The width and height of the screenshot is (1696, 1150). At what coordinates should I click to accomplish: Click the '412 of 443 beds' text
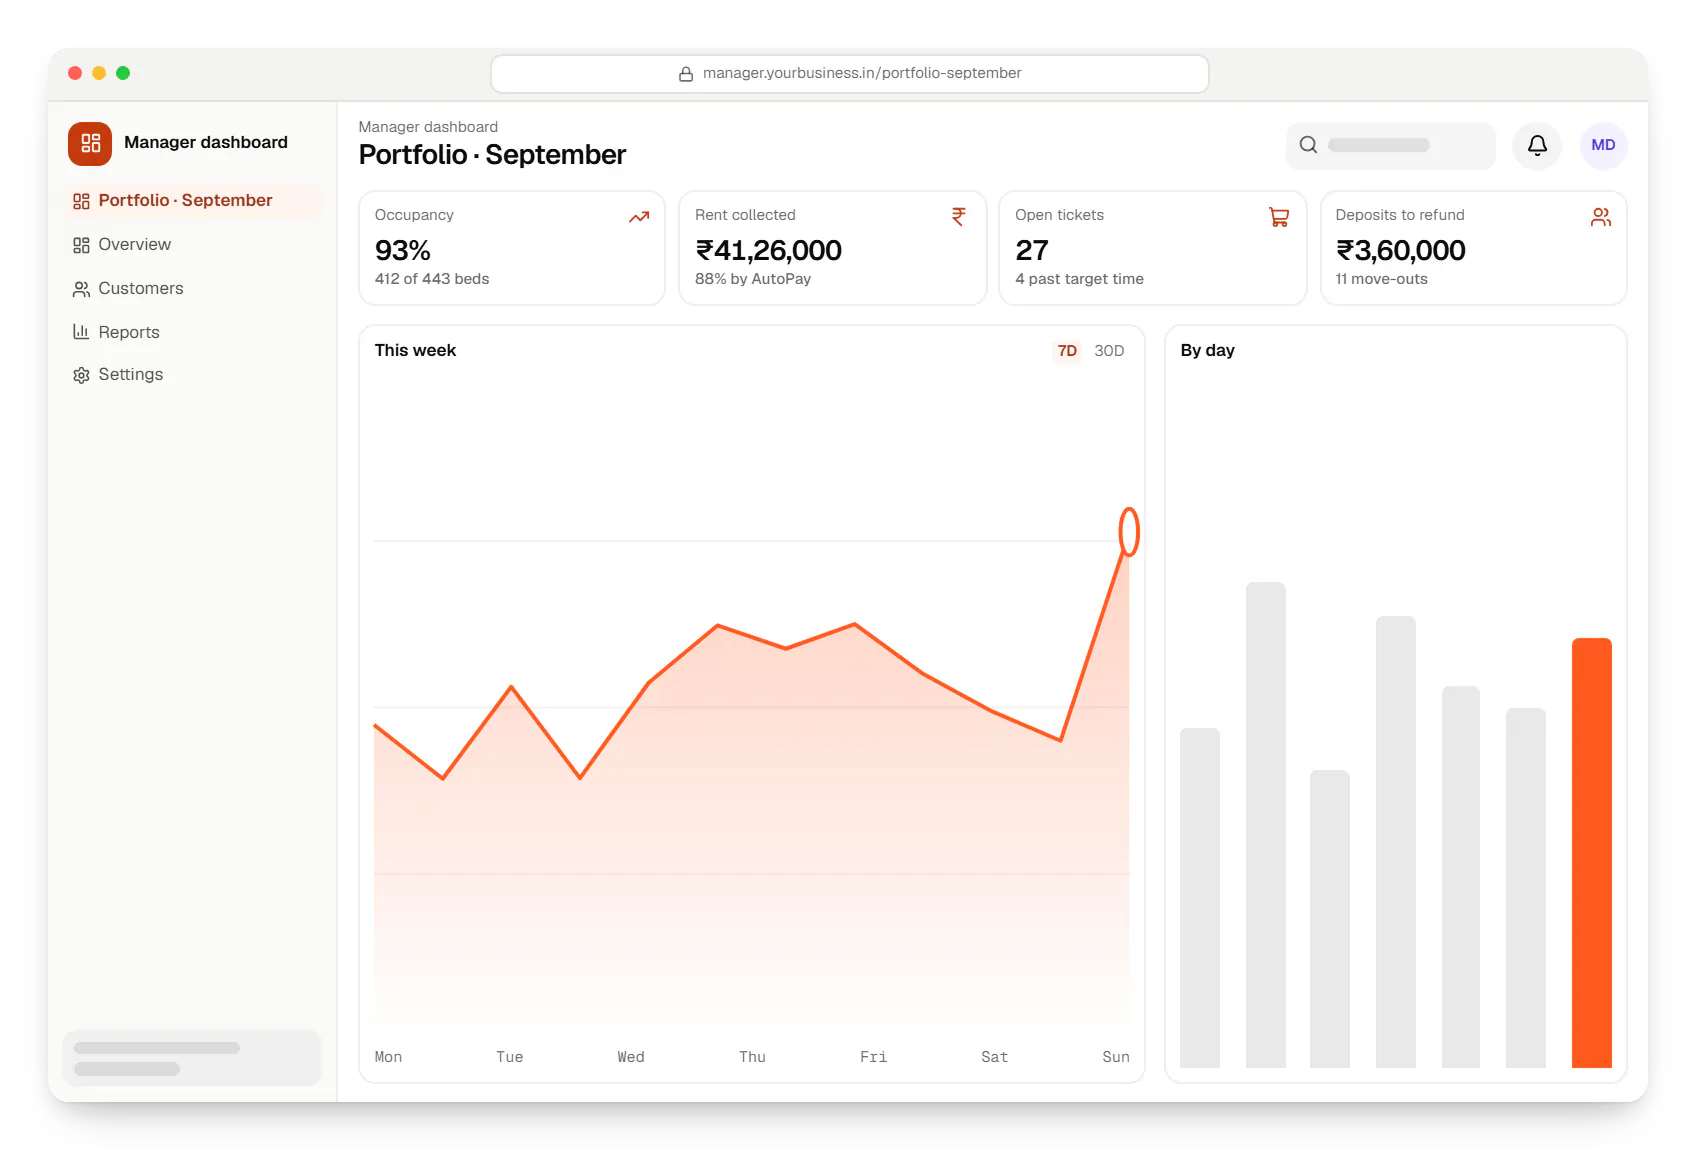(432, 279)
